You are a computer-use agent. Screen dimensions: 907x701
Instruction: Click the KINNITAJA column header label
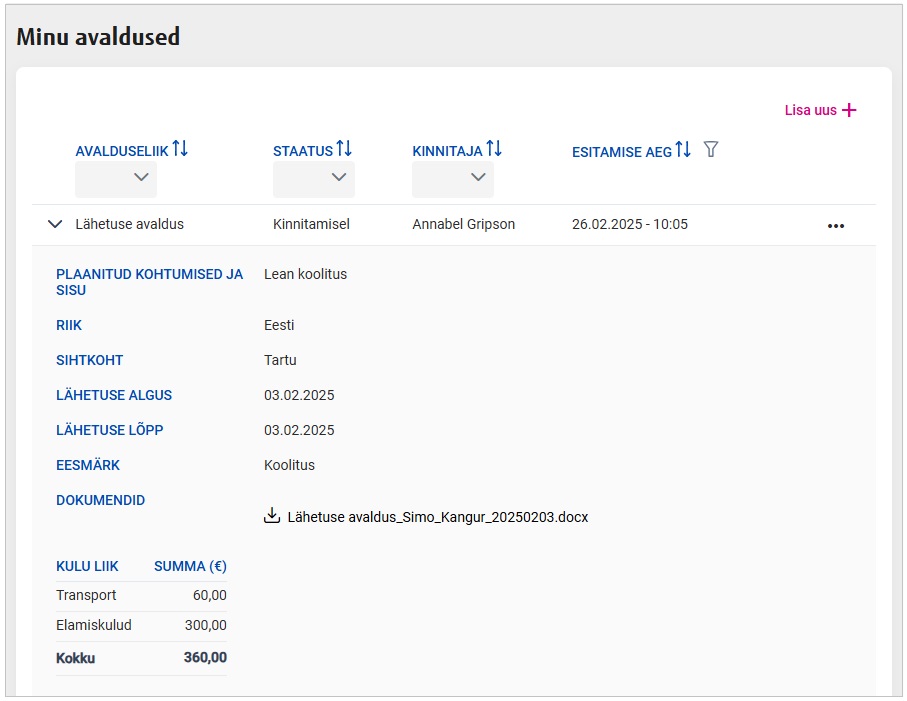click(447, 151)
